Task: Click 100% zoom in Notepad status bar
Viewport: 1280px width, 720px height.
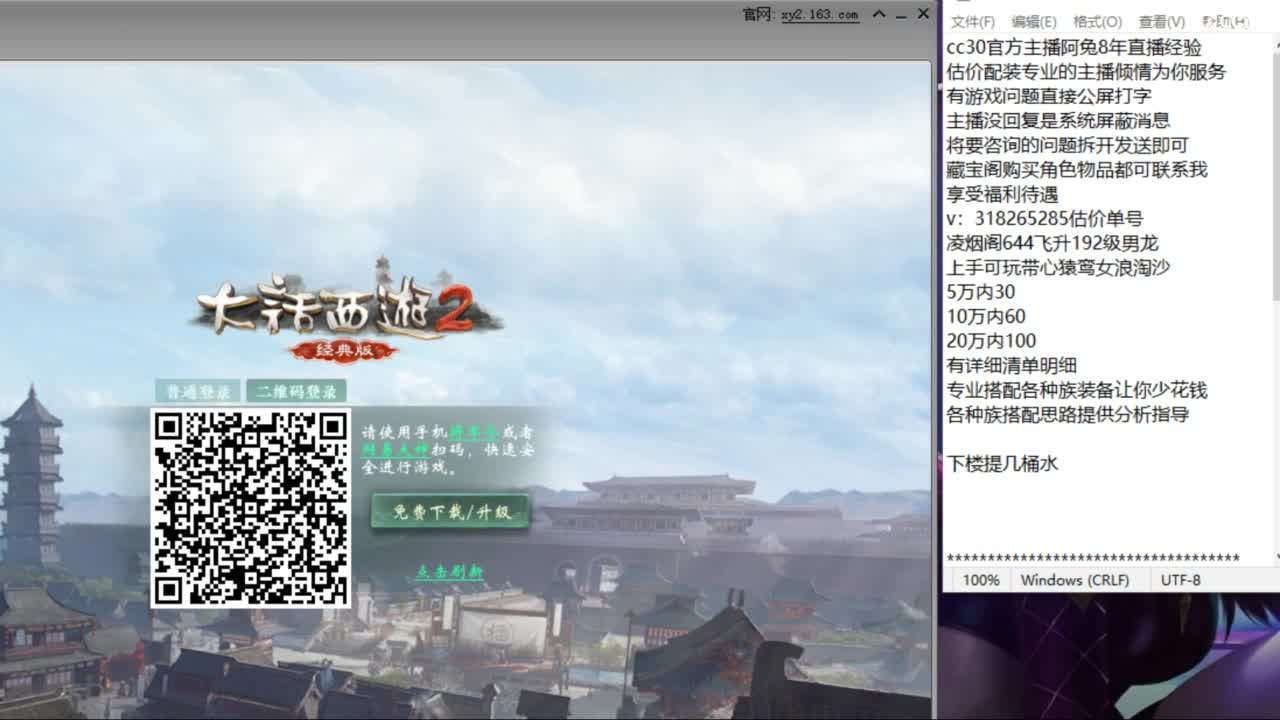Action: coord(981,580)
